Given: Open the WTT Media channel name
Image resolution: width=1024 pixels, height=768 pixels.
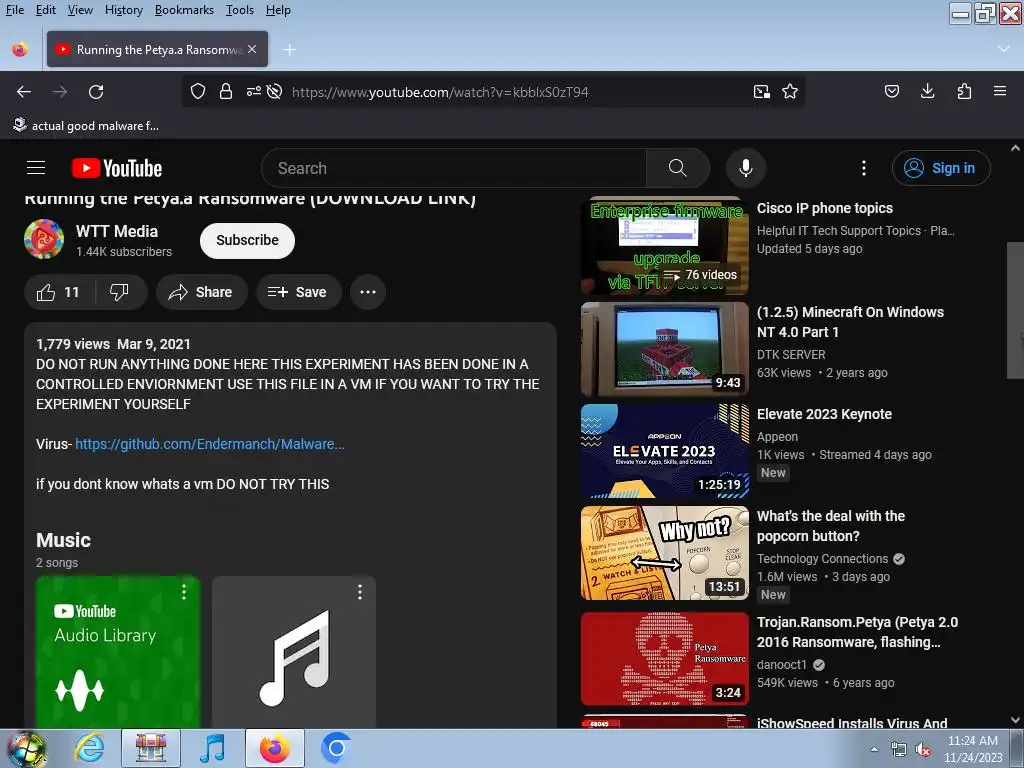Looking at the screenshot, I should [x=117, y=231].
